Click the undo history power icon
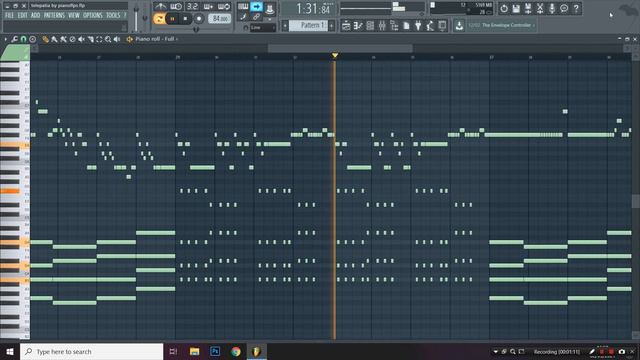The image size is (640, 360). click(504, 9)
